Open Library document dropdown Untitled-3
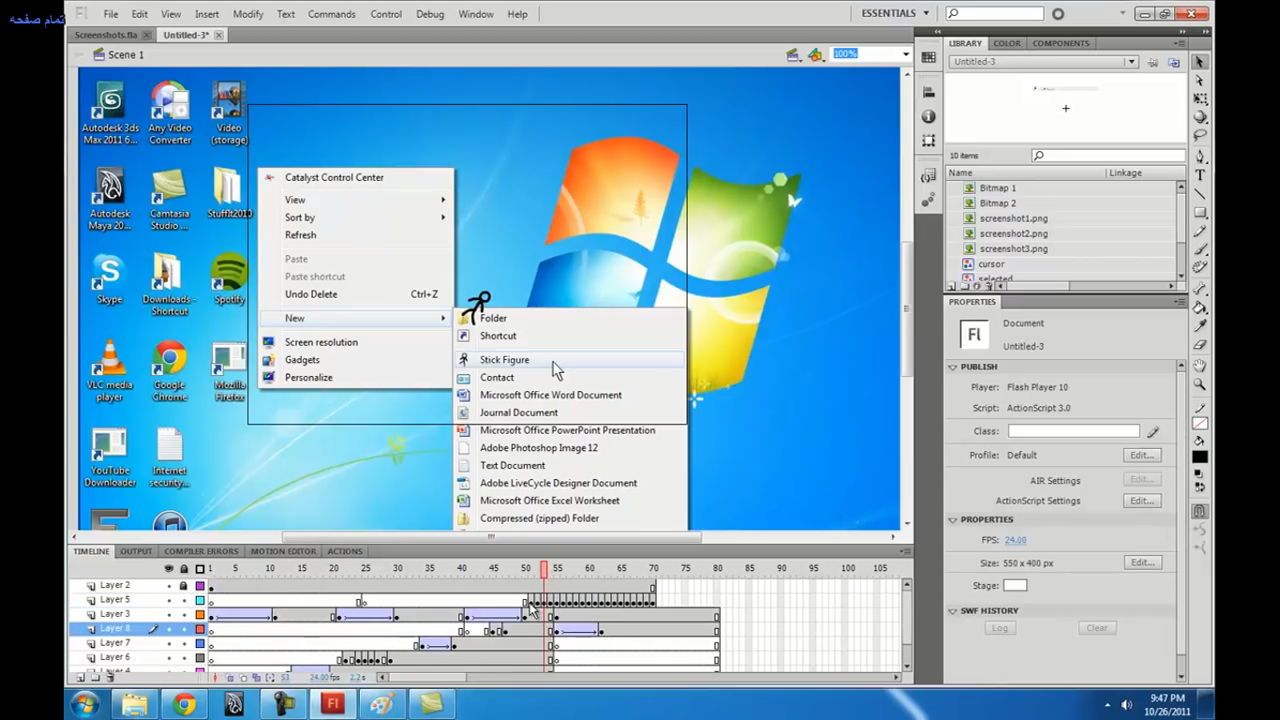 click(x=1044, y=62)
